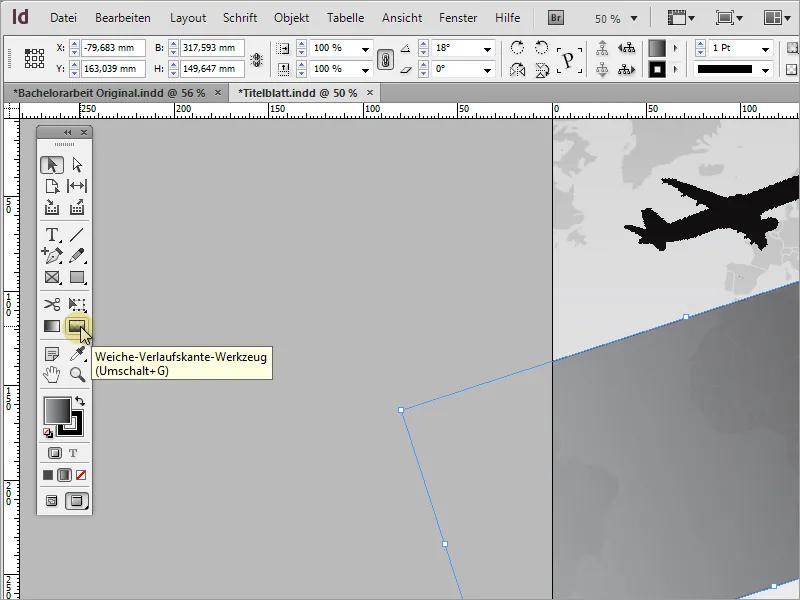
Task: Close the Titelblatt.indd tab
Action: pos(370,92)
